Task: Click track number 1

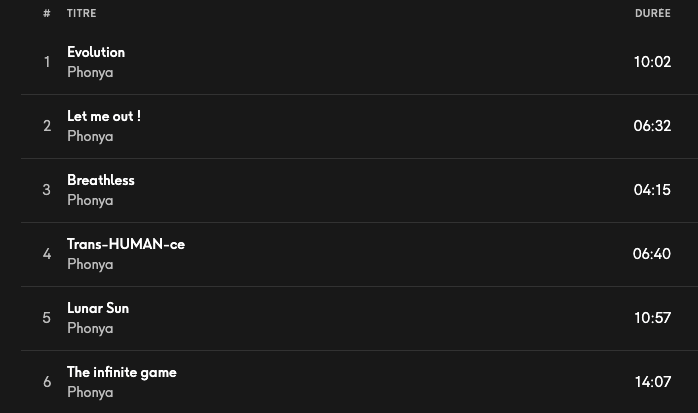Action: point(47,62)
